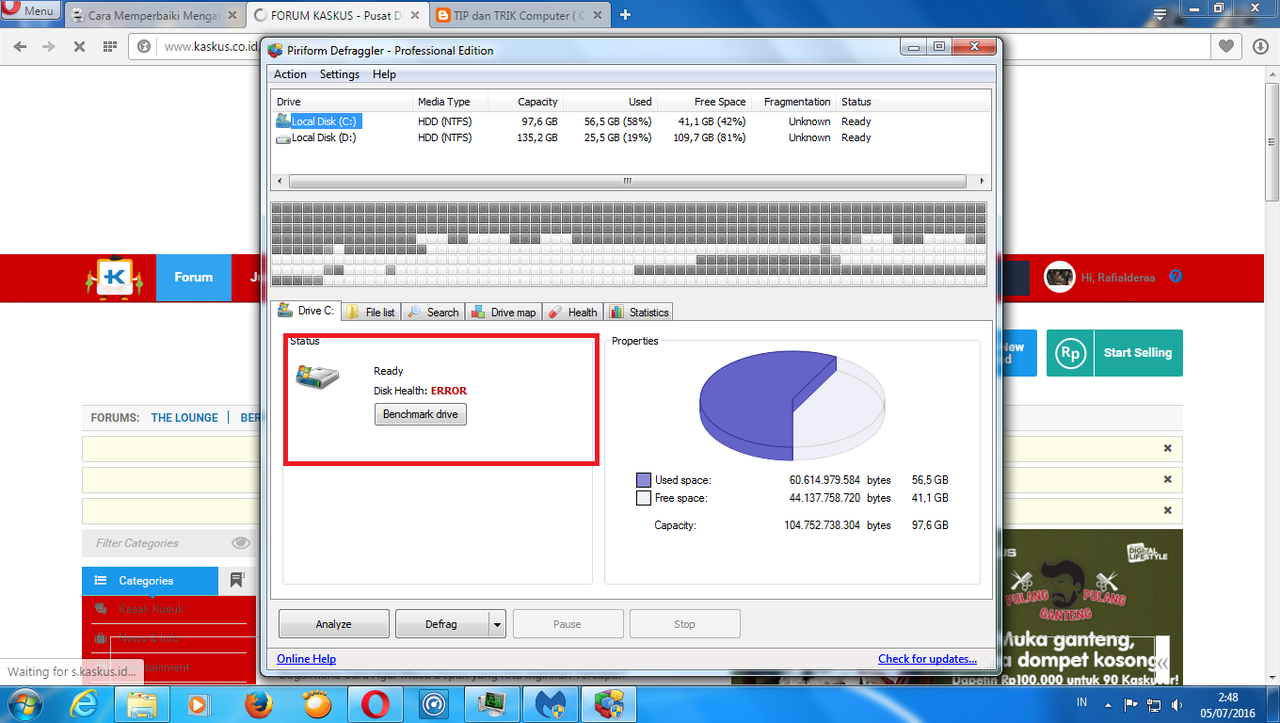The width and height of the screenshot is (1280, 723).
Task: Go forward in Opera browser
Action: coord(48,46)
